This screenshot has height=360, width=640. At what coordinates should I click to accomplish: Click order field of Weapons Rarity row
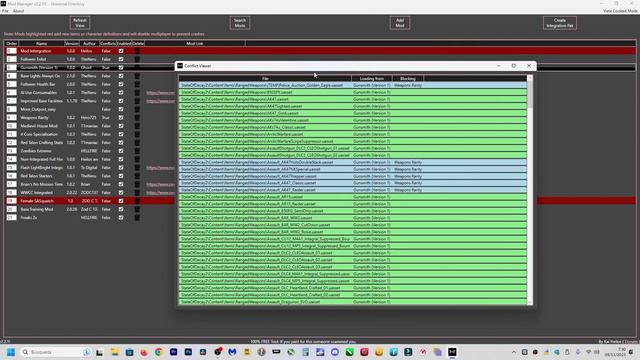[x=11, y=118]
